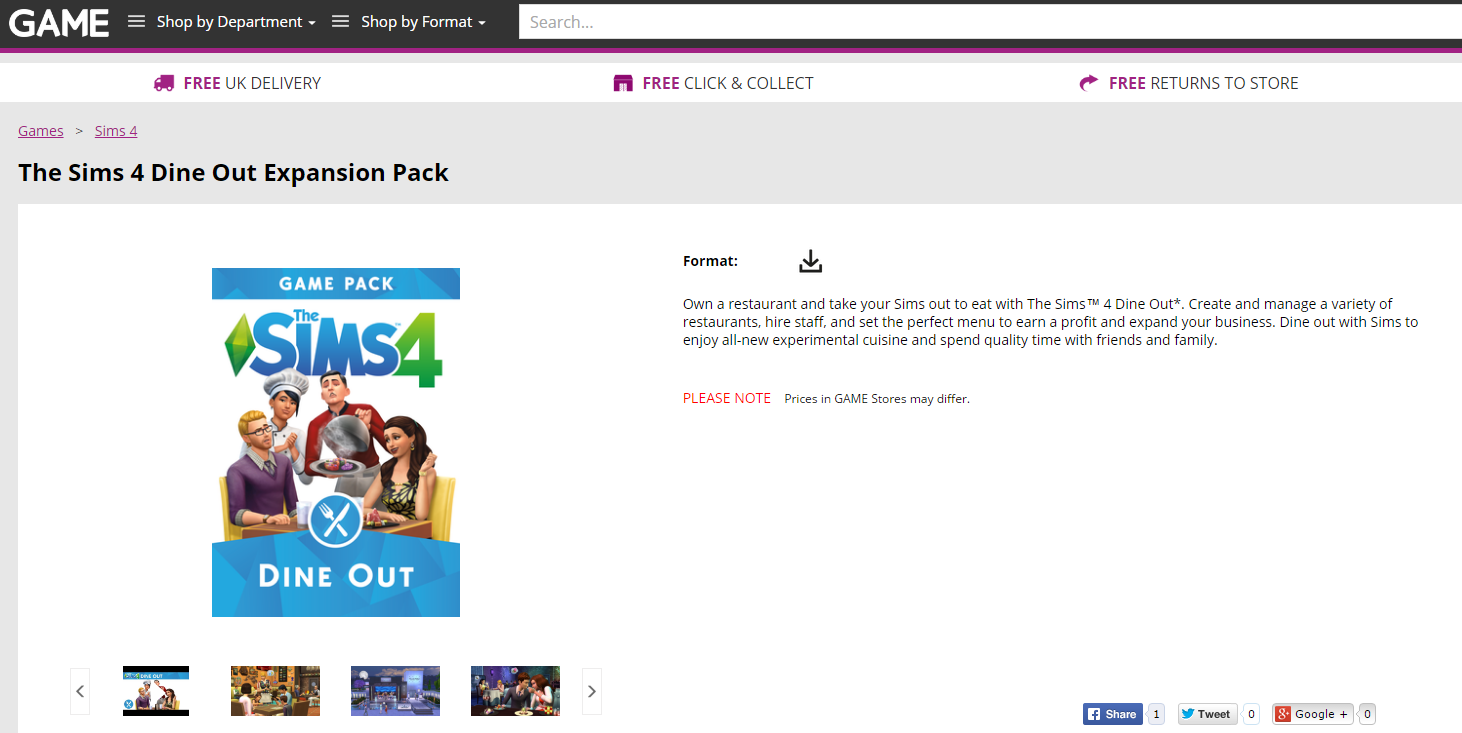Share via Google + button
1462x733 pixels.
coord(1313,714)
